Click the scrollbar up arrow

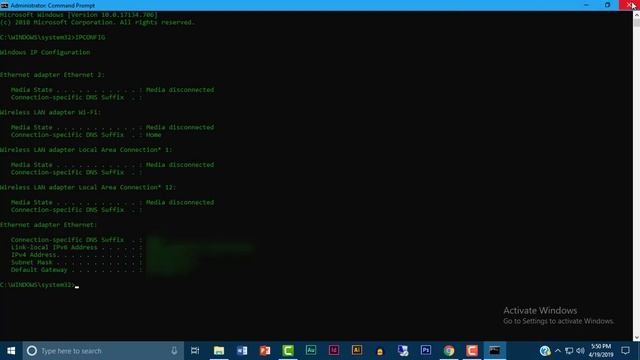(x=636, y=14)
